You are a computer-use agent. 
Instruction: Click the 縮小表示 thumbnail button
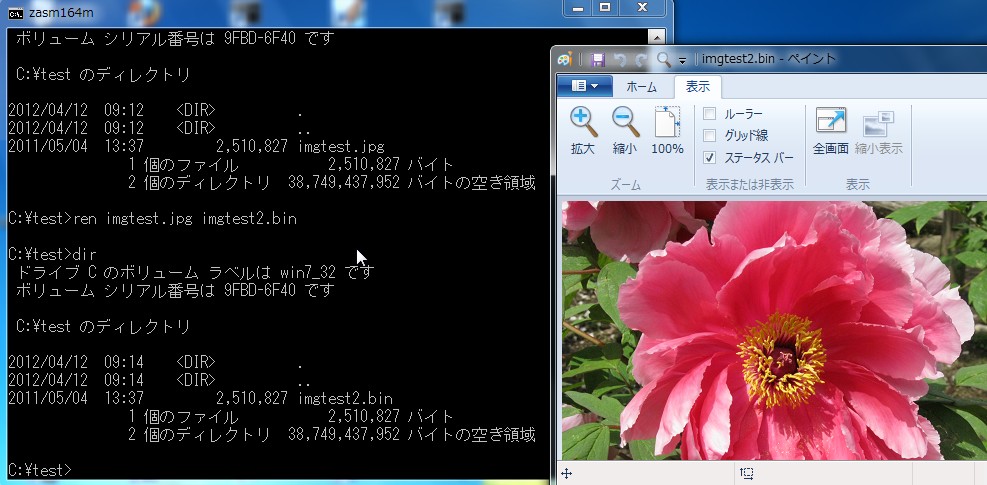[x=879, y=131]
